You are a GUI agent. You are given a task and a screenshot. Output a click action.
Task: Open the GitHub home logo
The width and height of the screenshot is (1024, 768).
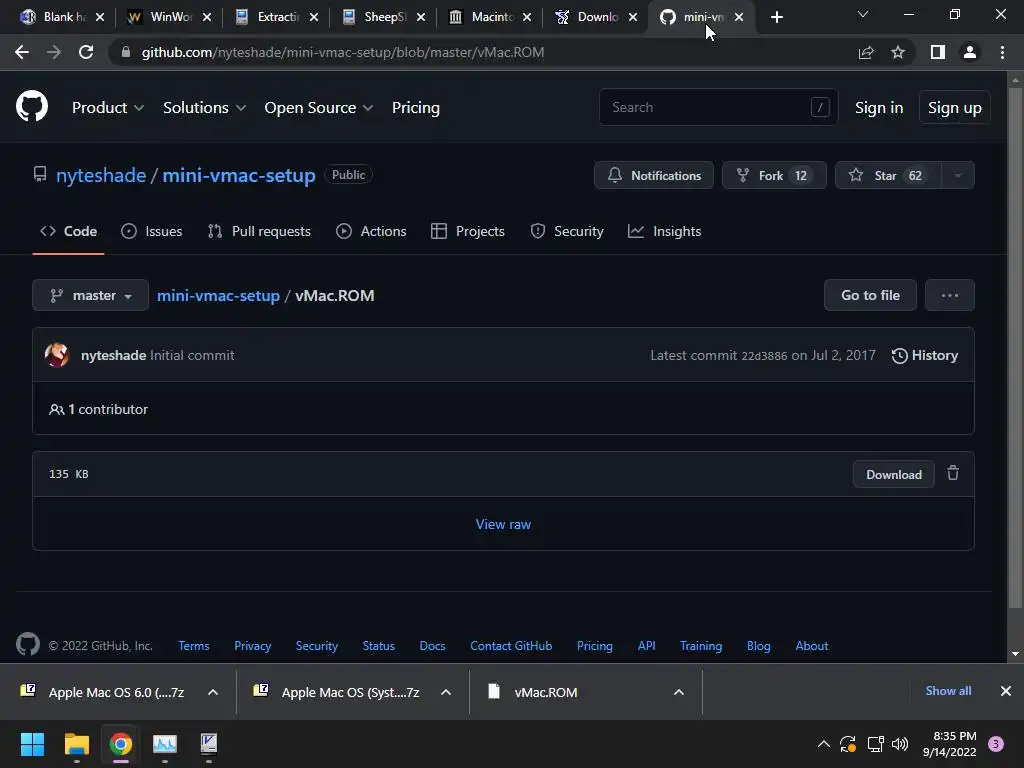click(x=31, y=107)
